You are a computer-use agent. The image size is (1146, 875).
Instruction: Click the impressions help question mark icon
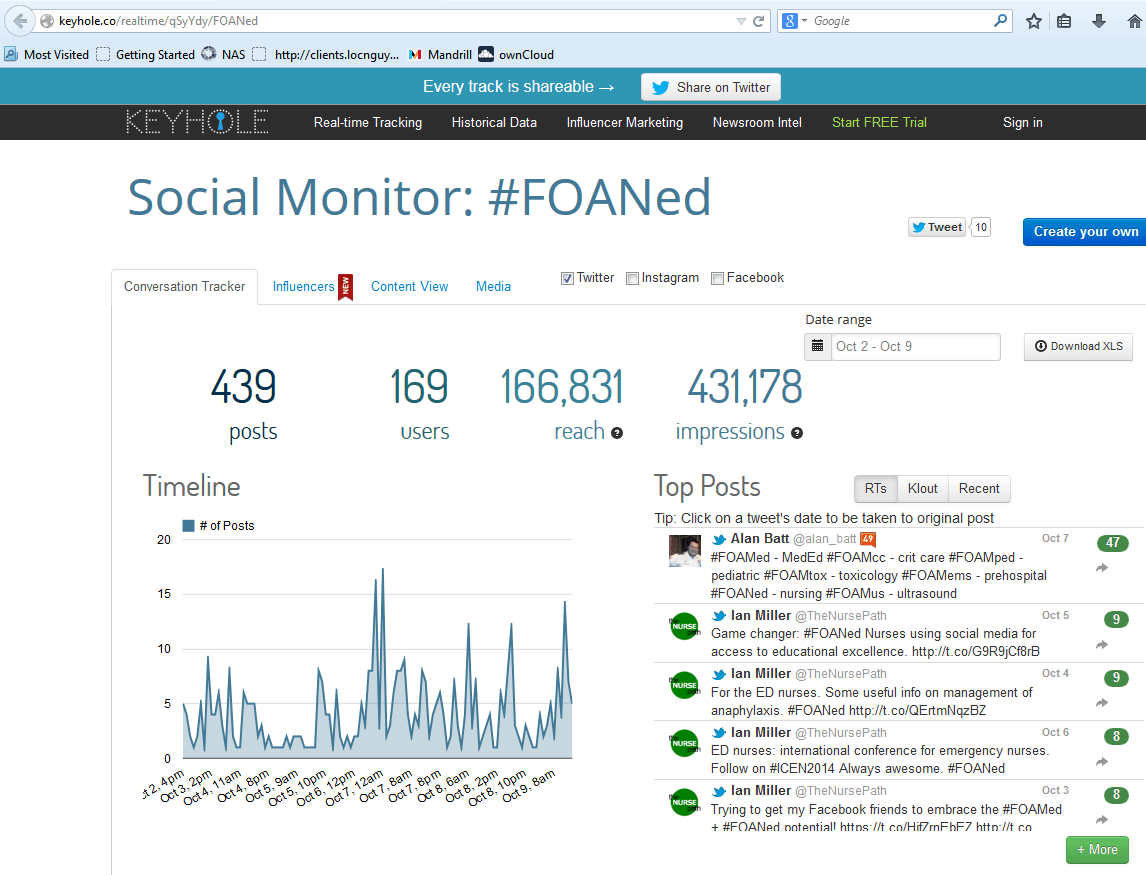797,433
